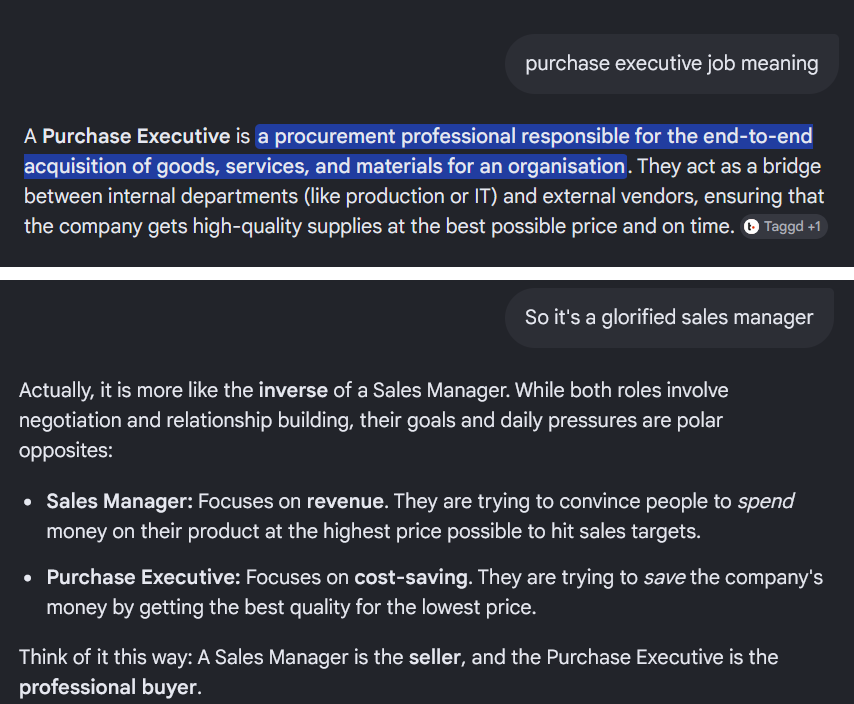The height and width of the screenshot is (704, 854).
Task: Select the "So it's a glorified sales manager" bubble
Action: [x=669, y=317]
